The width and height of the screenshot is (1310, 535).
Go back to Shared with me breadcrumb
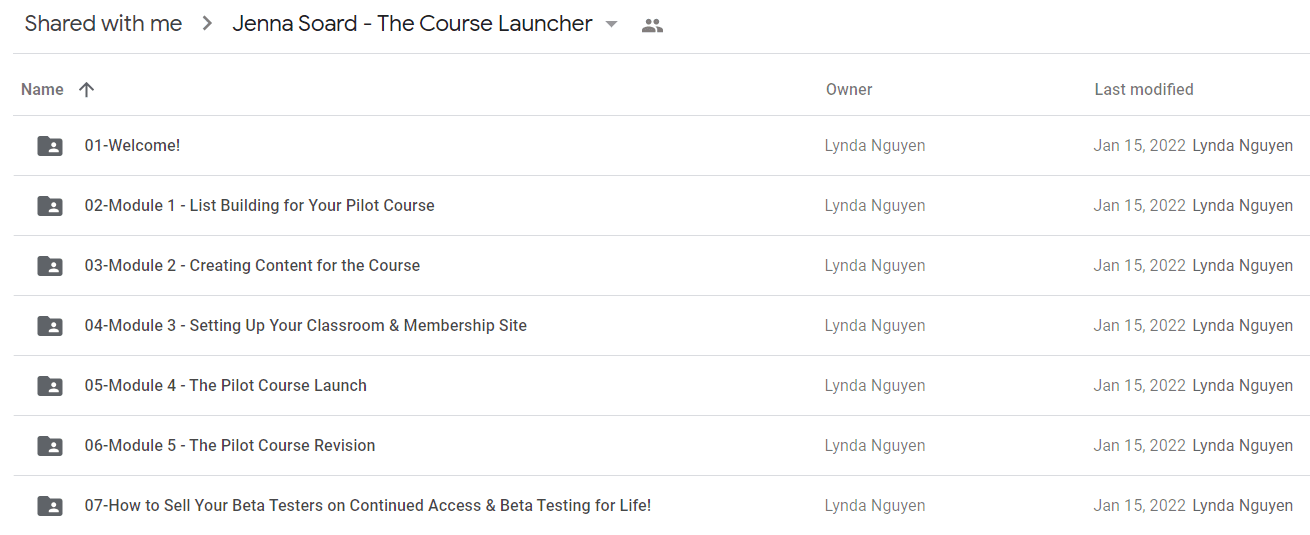pos(103,24)
